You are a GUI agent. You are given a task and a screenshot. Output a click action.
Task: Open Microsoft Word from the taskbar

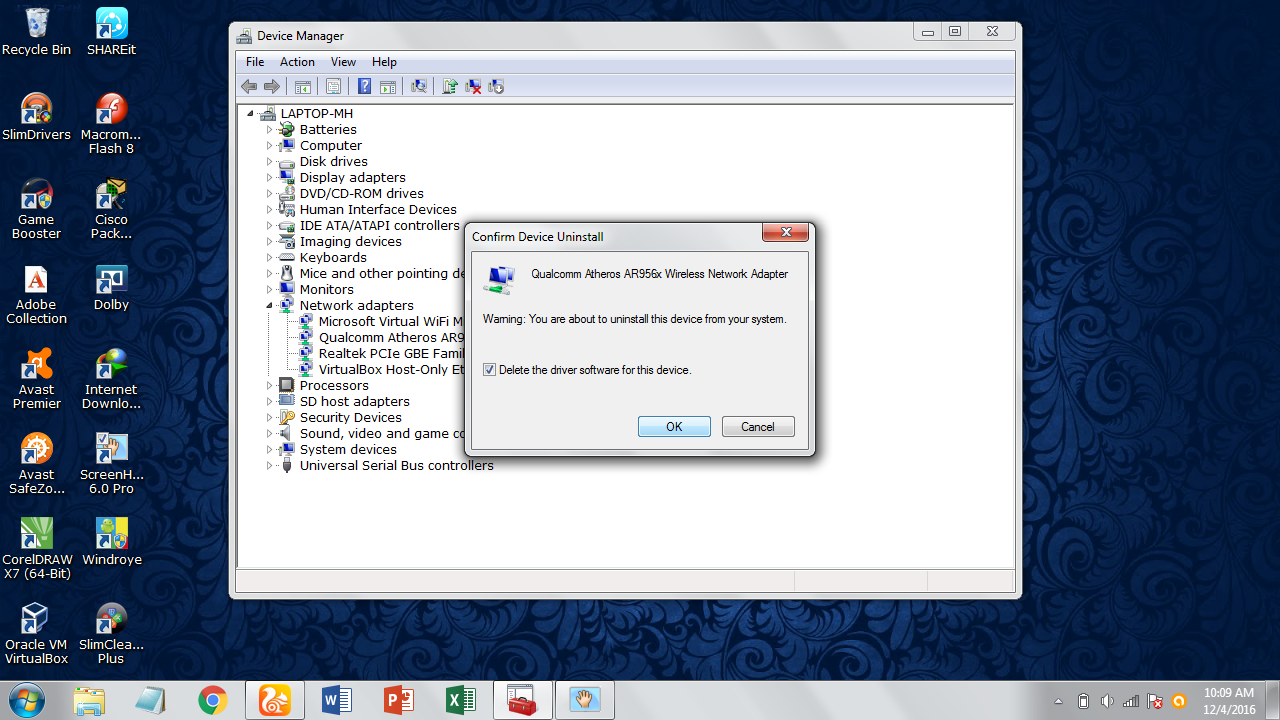(x=337, y=701)
